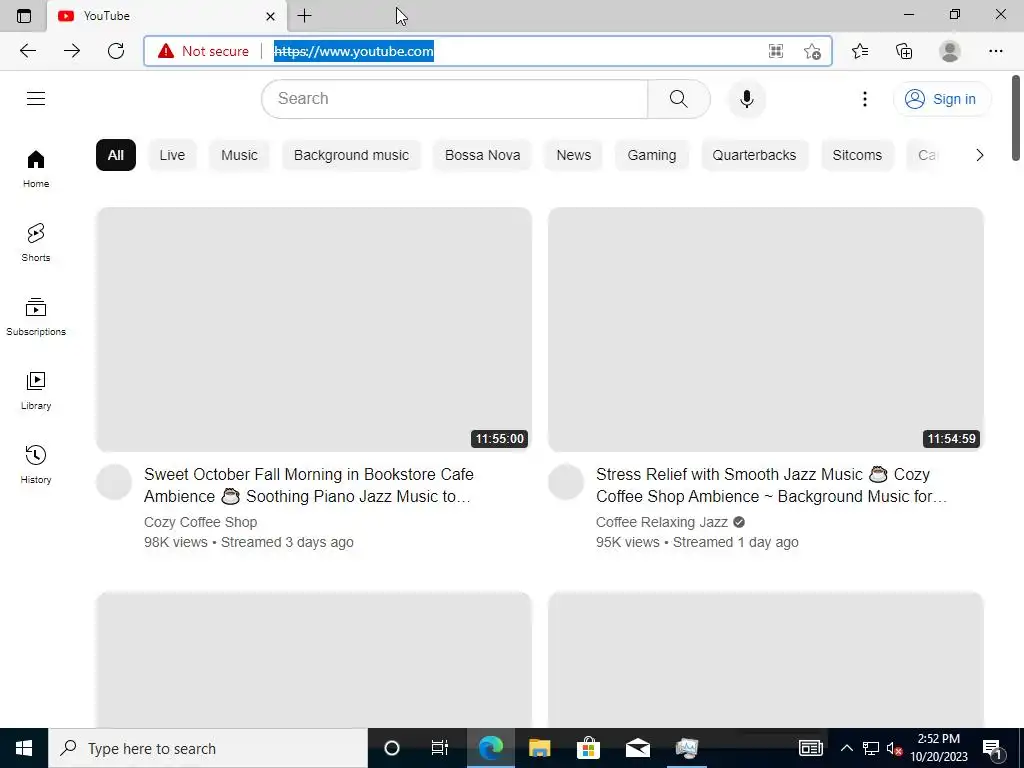Click the Sweet October Fall Morning title

(308, 485)
